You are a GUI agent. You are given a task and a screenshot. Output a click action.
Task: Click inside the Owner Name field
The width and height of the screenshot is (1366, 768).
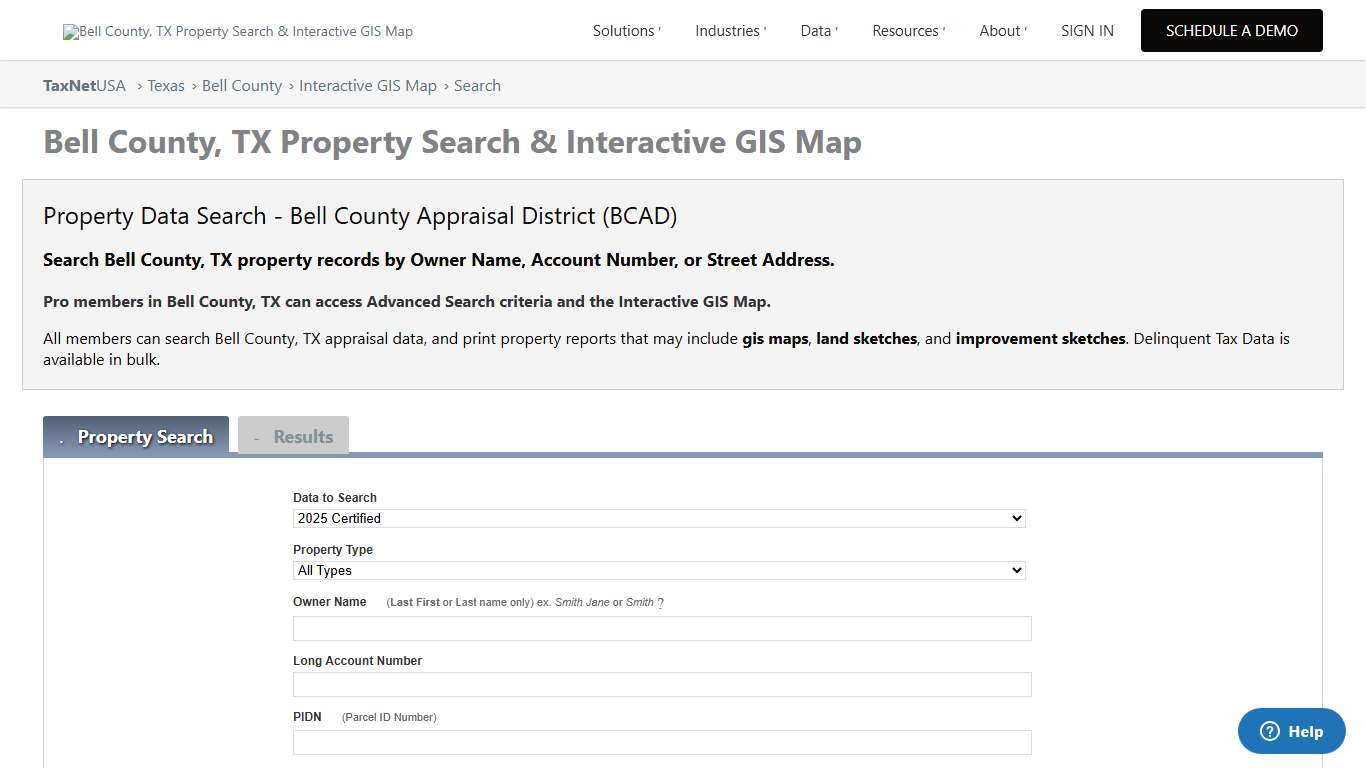tap(661, 628)
